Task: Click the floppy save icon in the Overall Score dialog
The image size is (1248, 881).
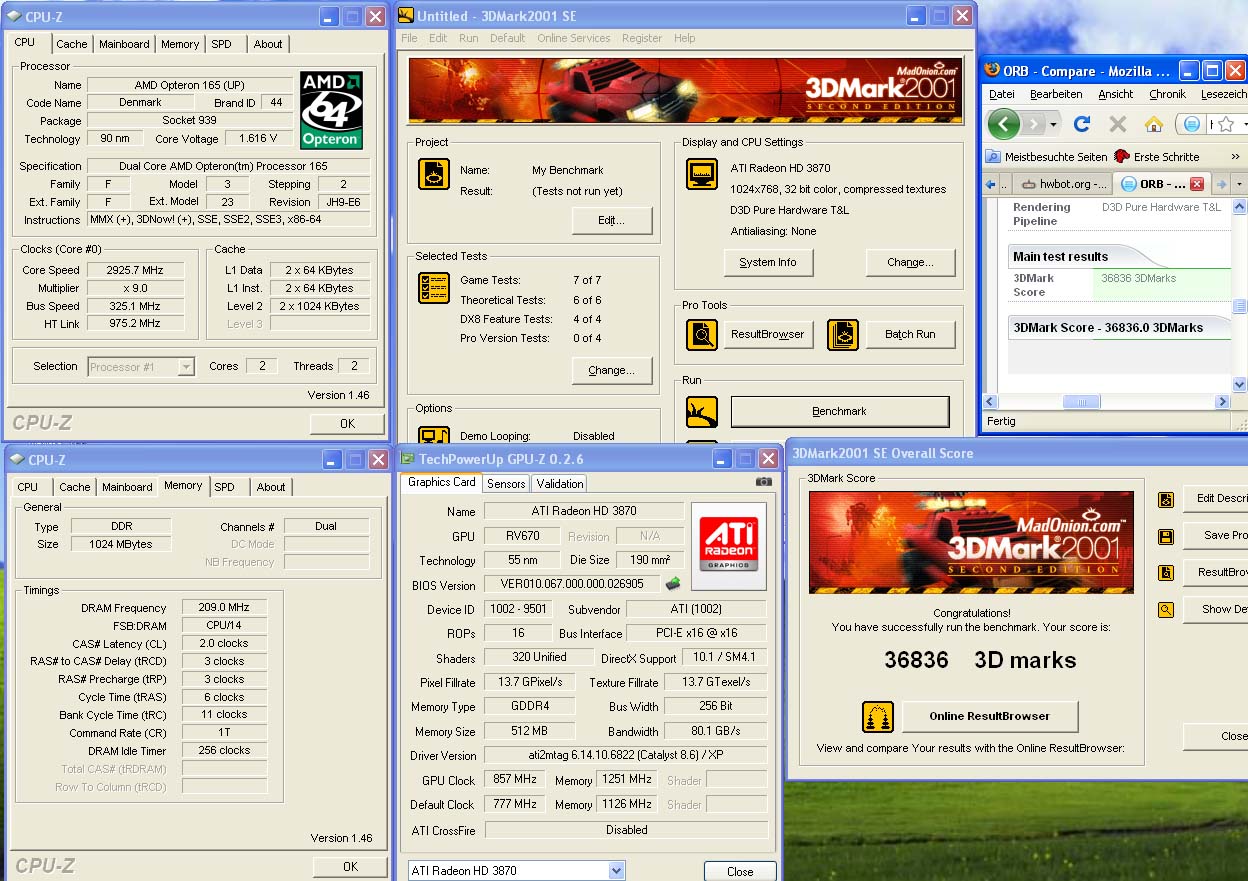Action: tap(1166, 536)
